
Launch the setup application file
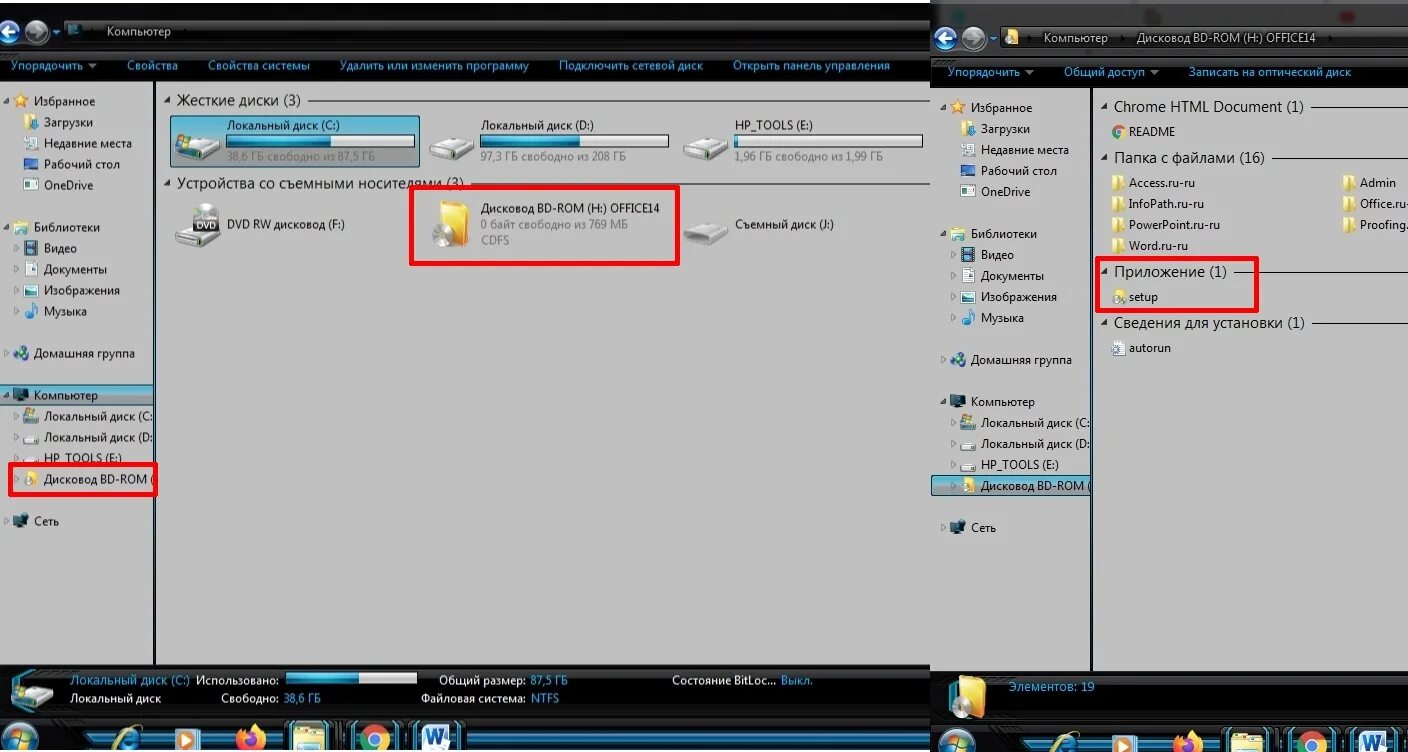click(1134, 297)
